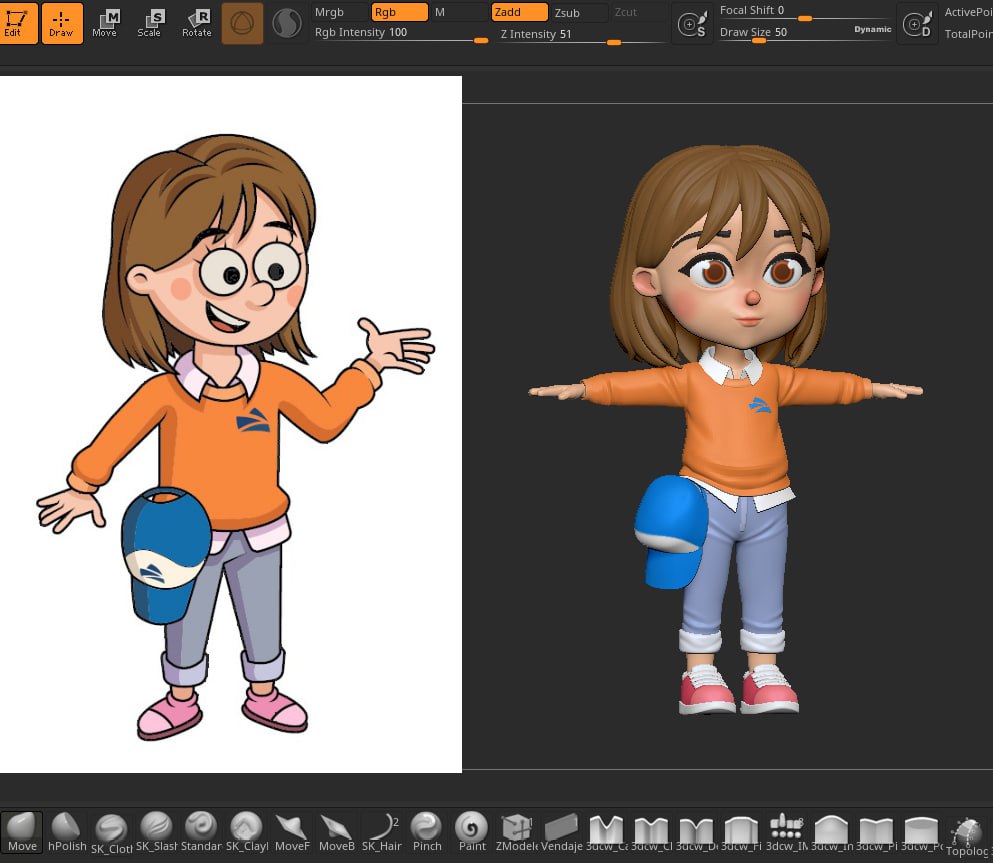Activate the Move transform mode
The height and width of the screenshot is (863, 993).
click(x=105, y=22)
